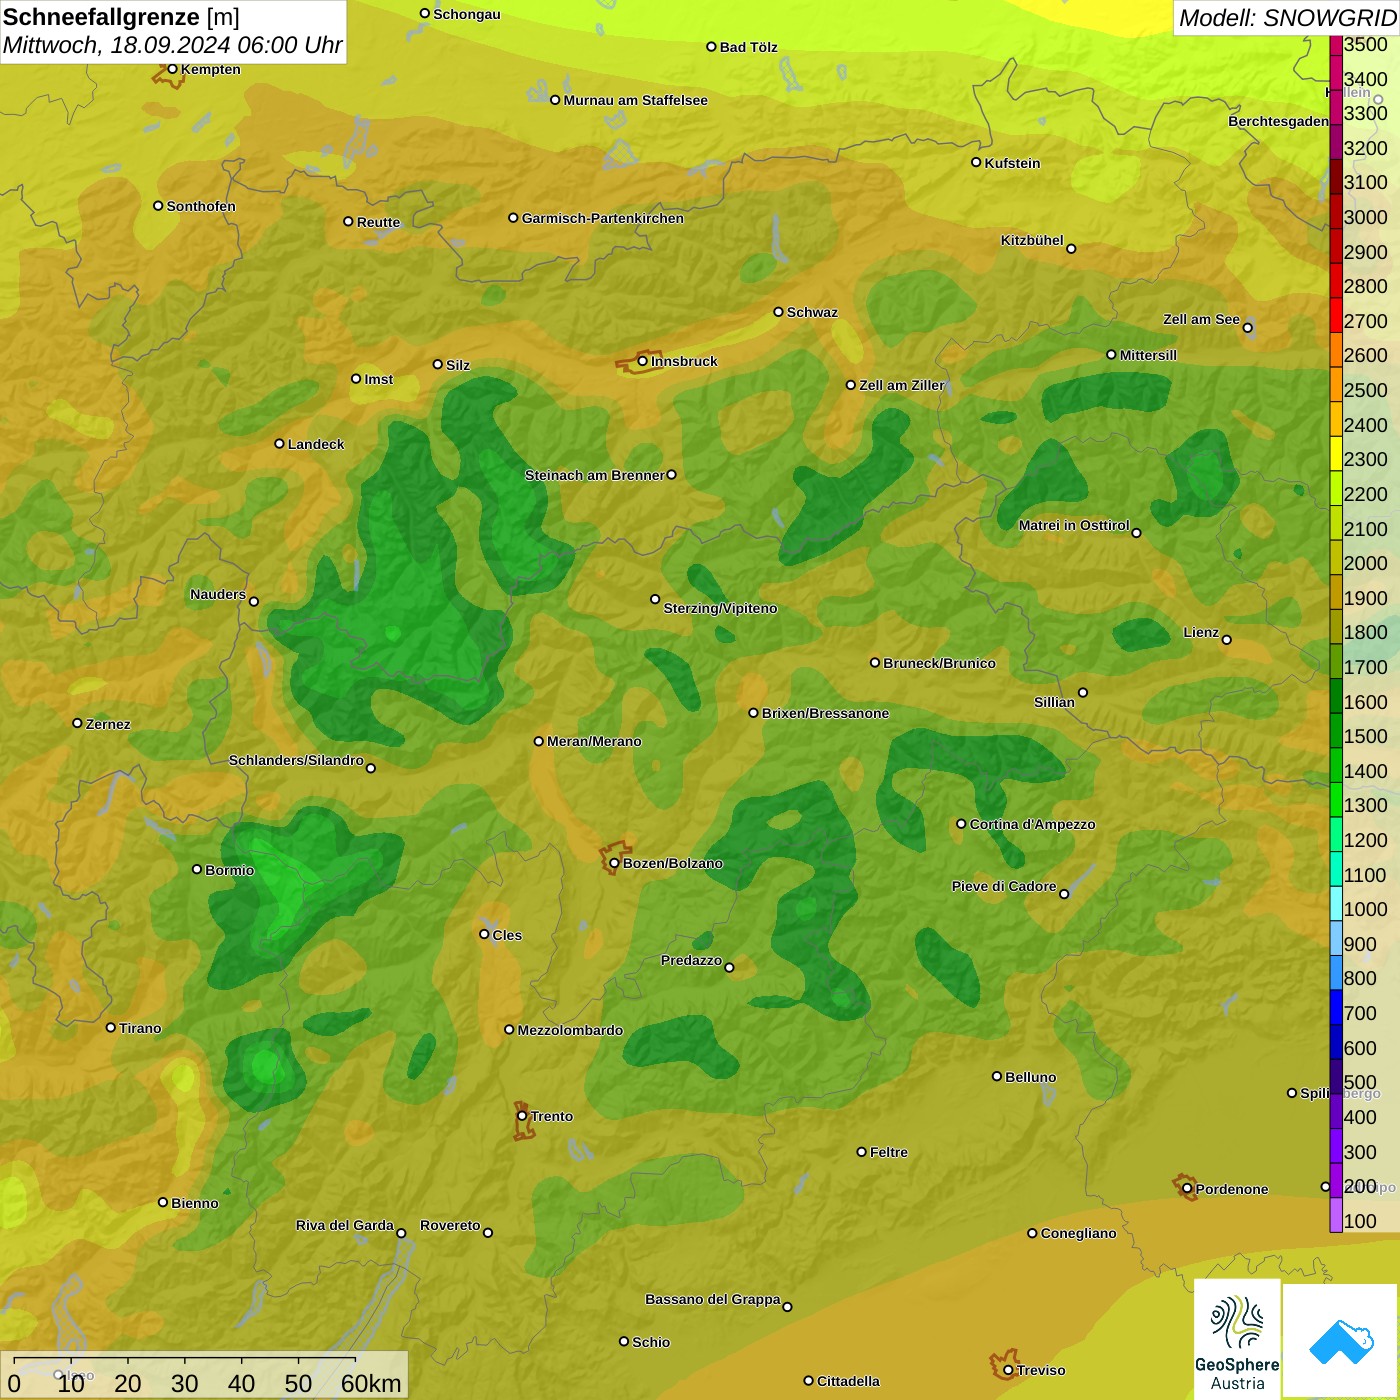Select the Landeck location marker dot

point(279,443)
